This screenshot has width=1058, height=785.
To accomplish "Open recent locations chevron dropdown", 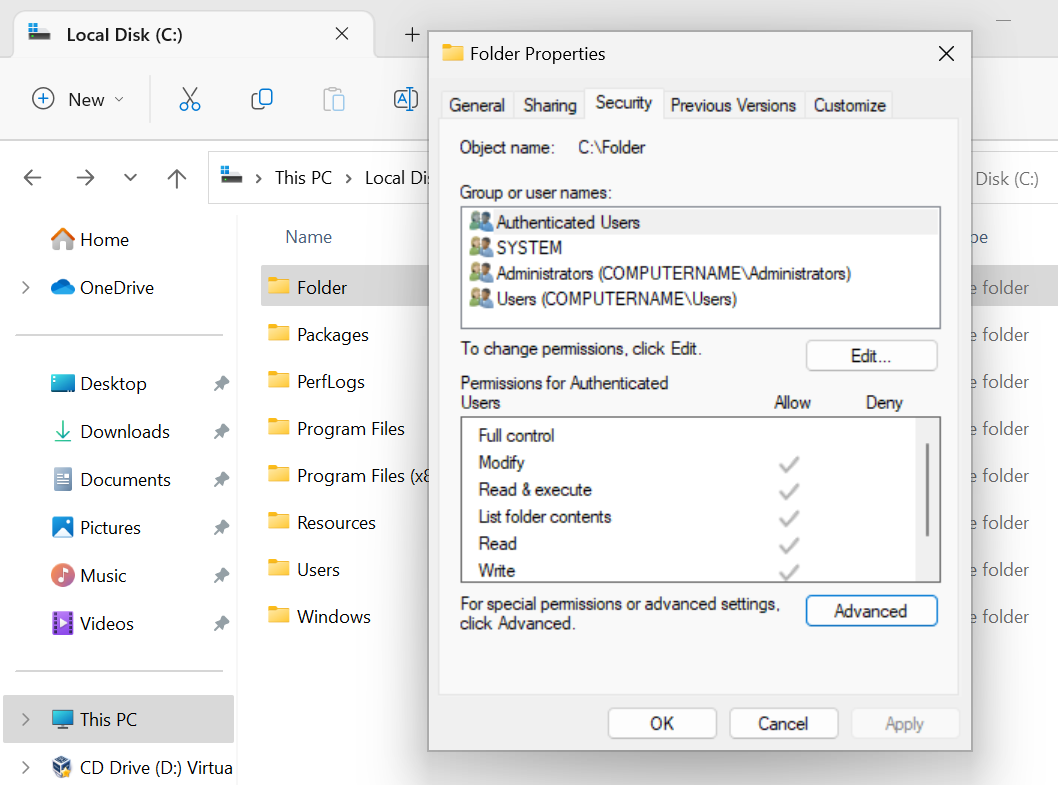I will (x=130, y=178).
